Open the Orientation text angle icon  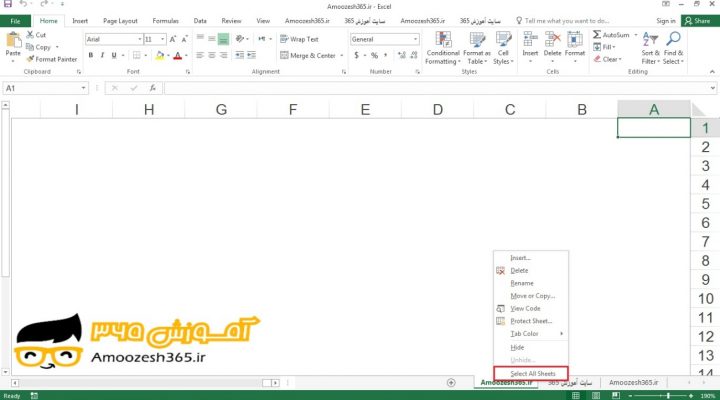240,39
